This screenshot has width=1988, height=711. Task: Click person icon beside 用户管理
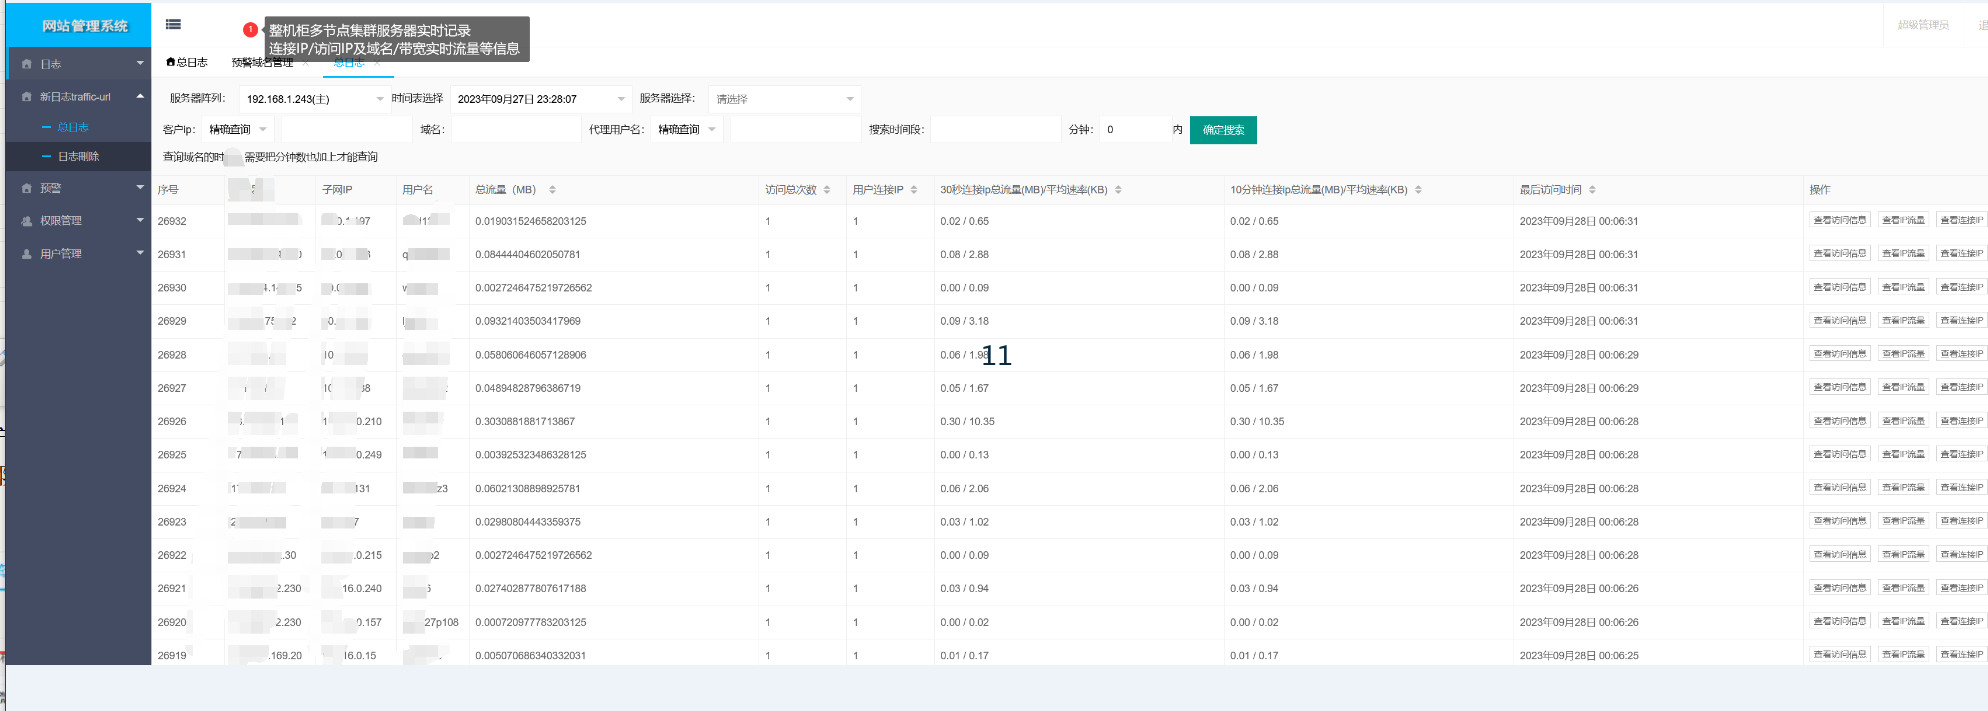[27, 254]
